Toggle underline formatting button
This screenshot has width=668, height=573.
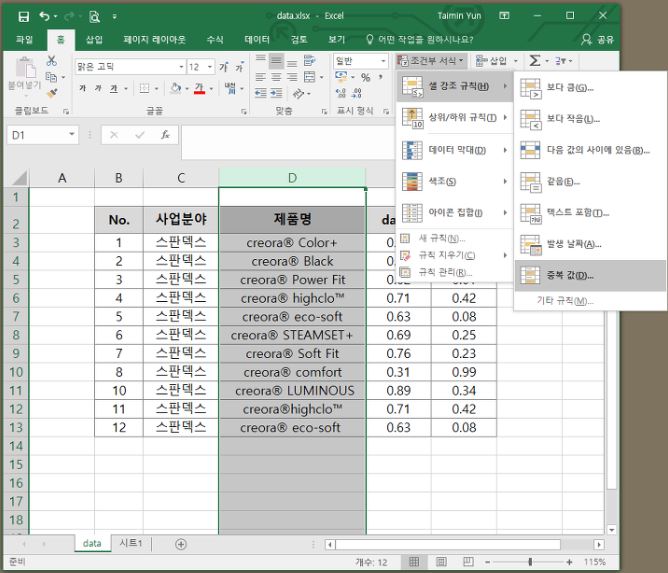(x=114, y=88)
